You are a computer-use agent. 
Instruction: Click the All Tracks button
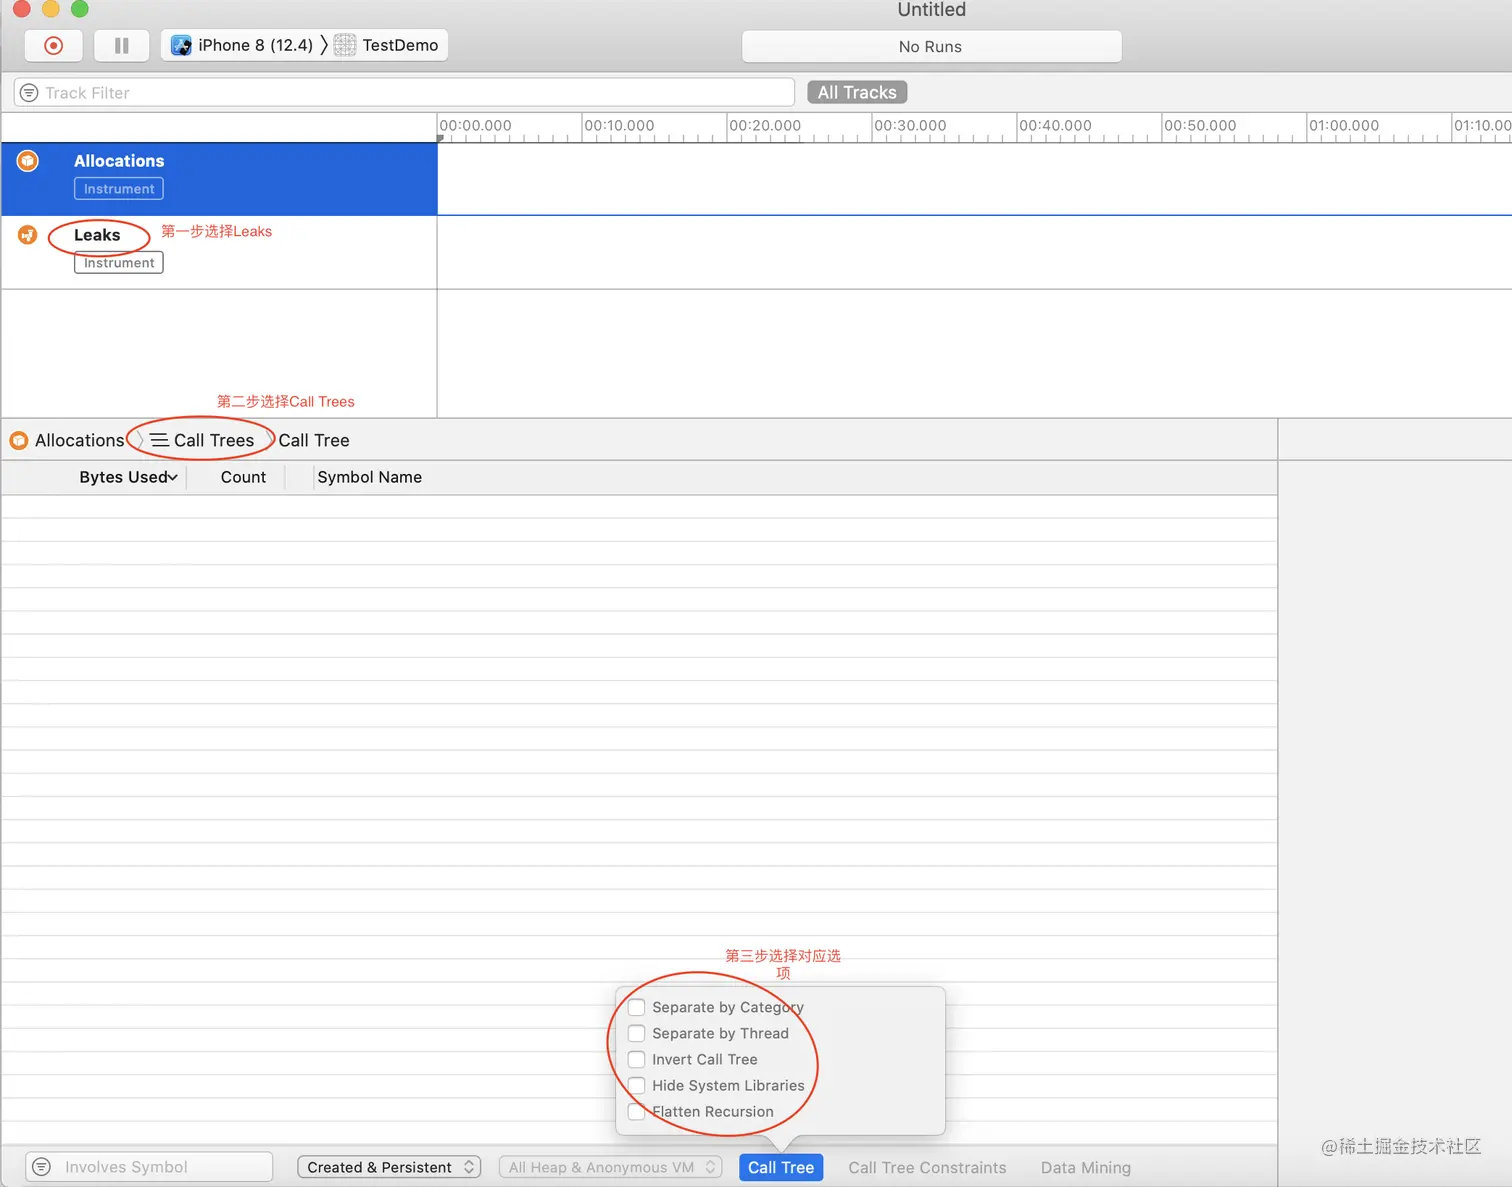[857, 92]
